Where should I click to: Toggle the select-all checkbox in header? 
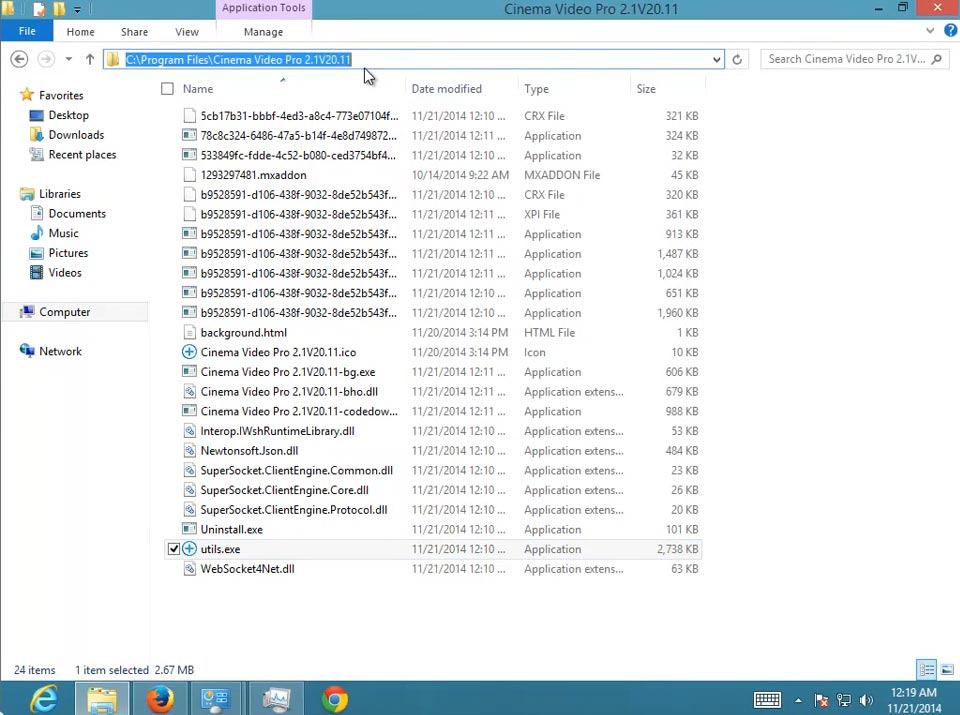(x=167, y=89)
